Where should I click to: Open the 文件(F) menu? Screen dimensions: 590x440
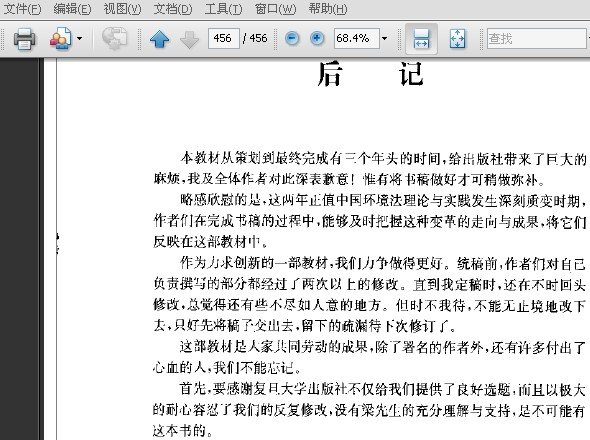(22, 9)
